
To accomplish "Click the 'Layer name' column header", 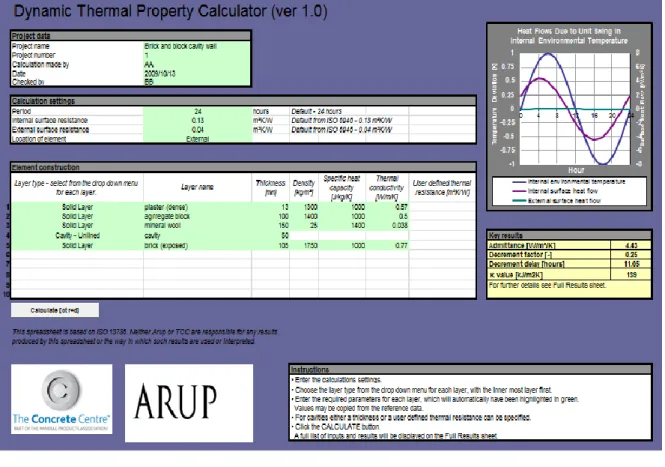I will 197,187.
